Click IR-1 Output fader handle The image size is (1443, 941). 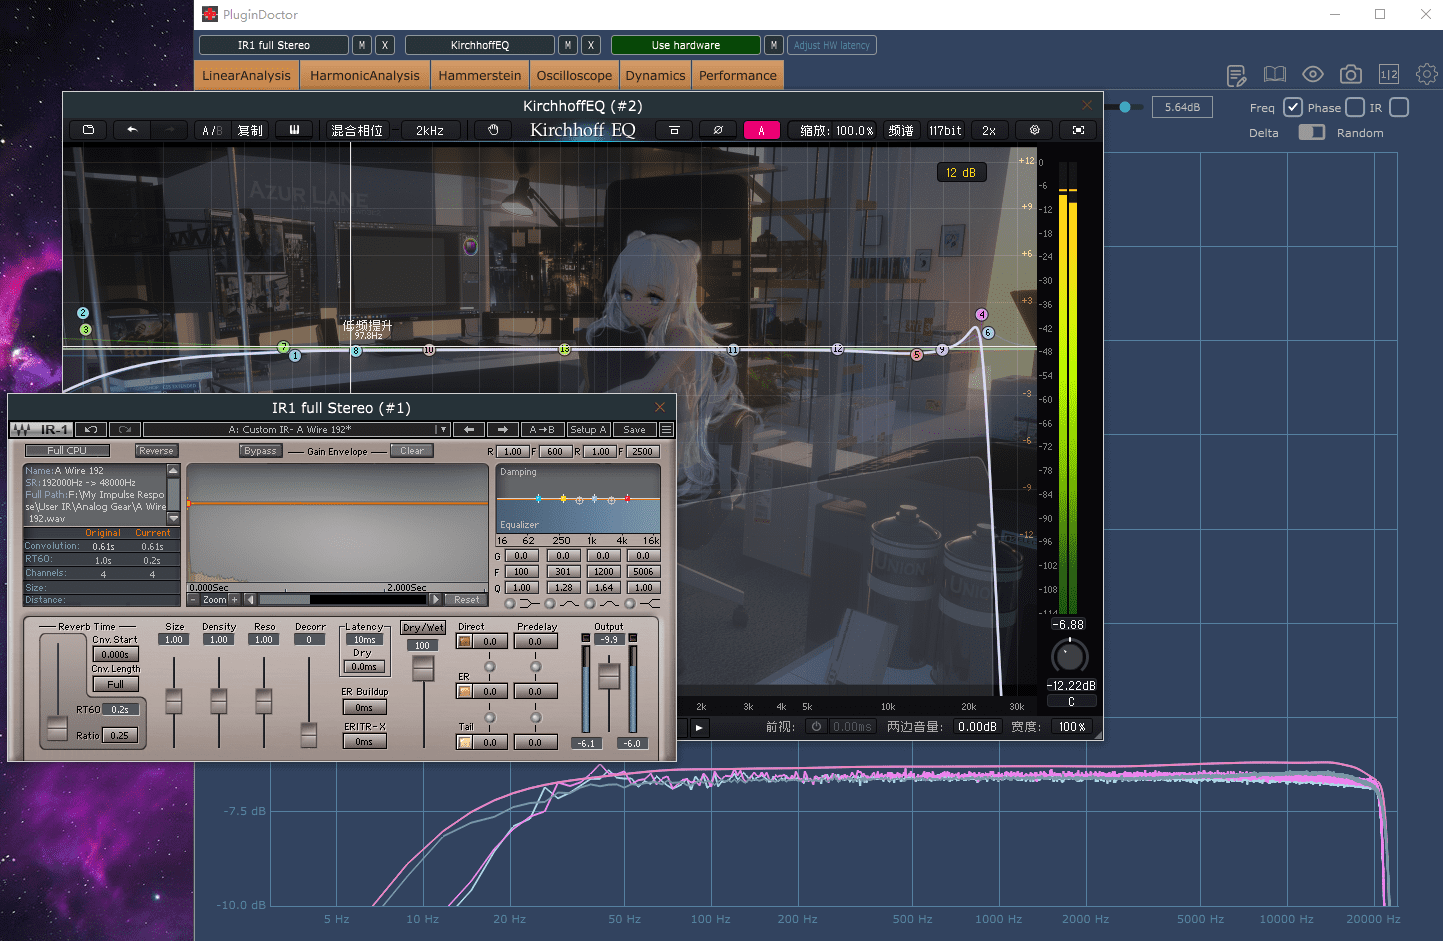[x=609, y=676]
